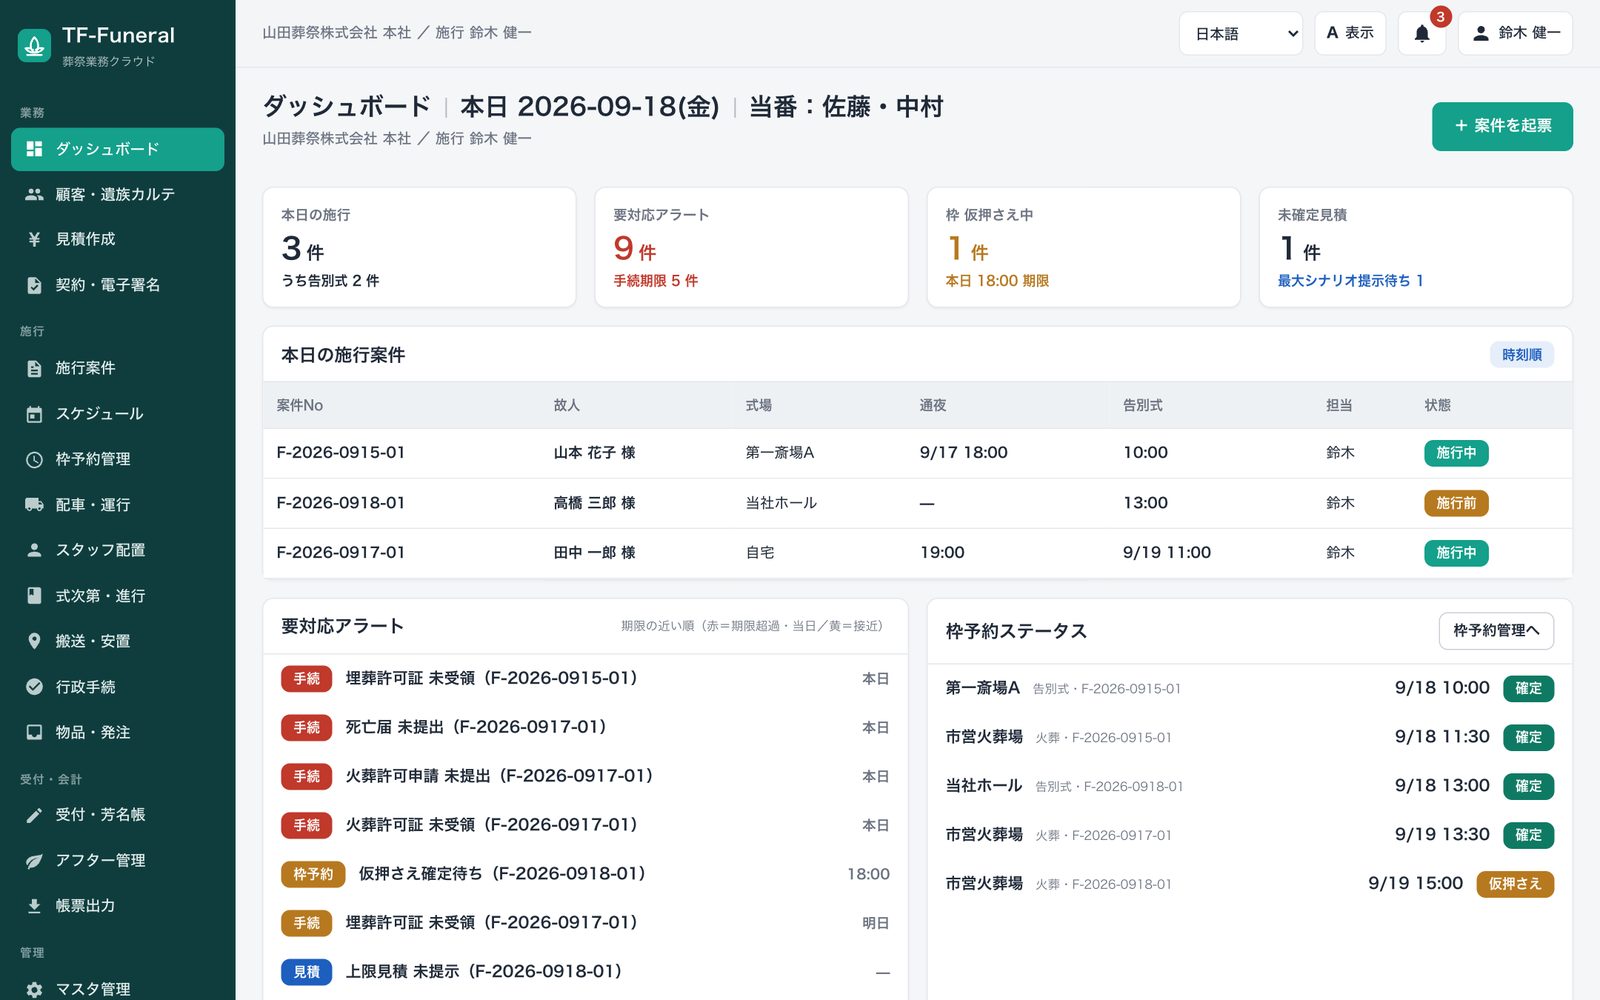Click the 枠予約 alert tag badge
Image resolution: width=1600 pixels, height=1000 pixels.
click(x=313, y=874)
